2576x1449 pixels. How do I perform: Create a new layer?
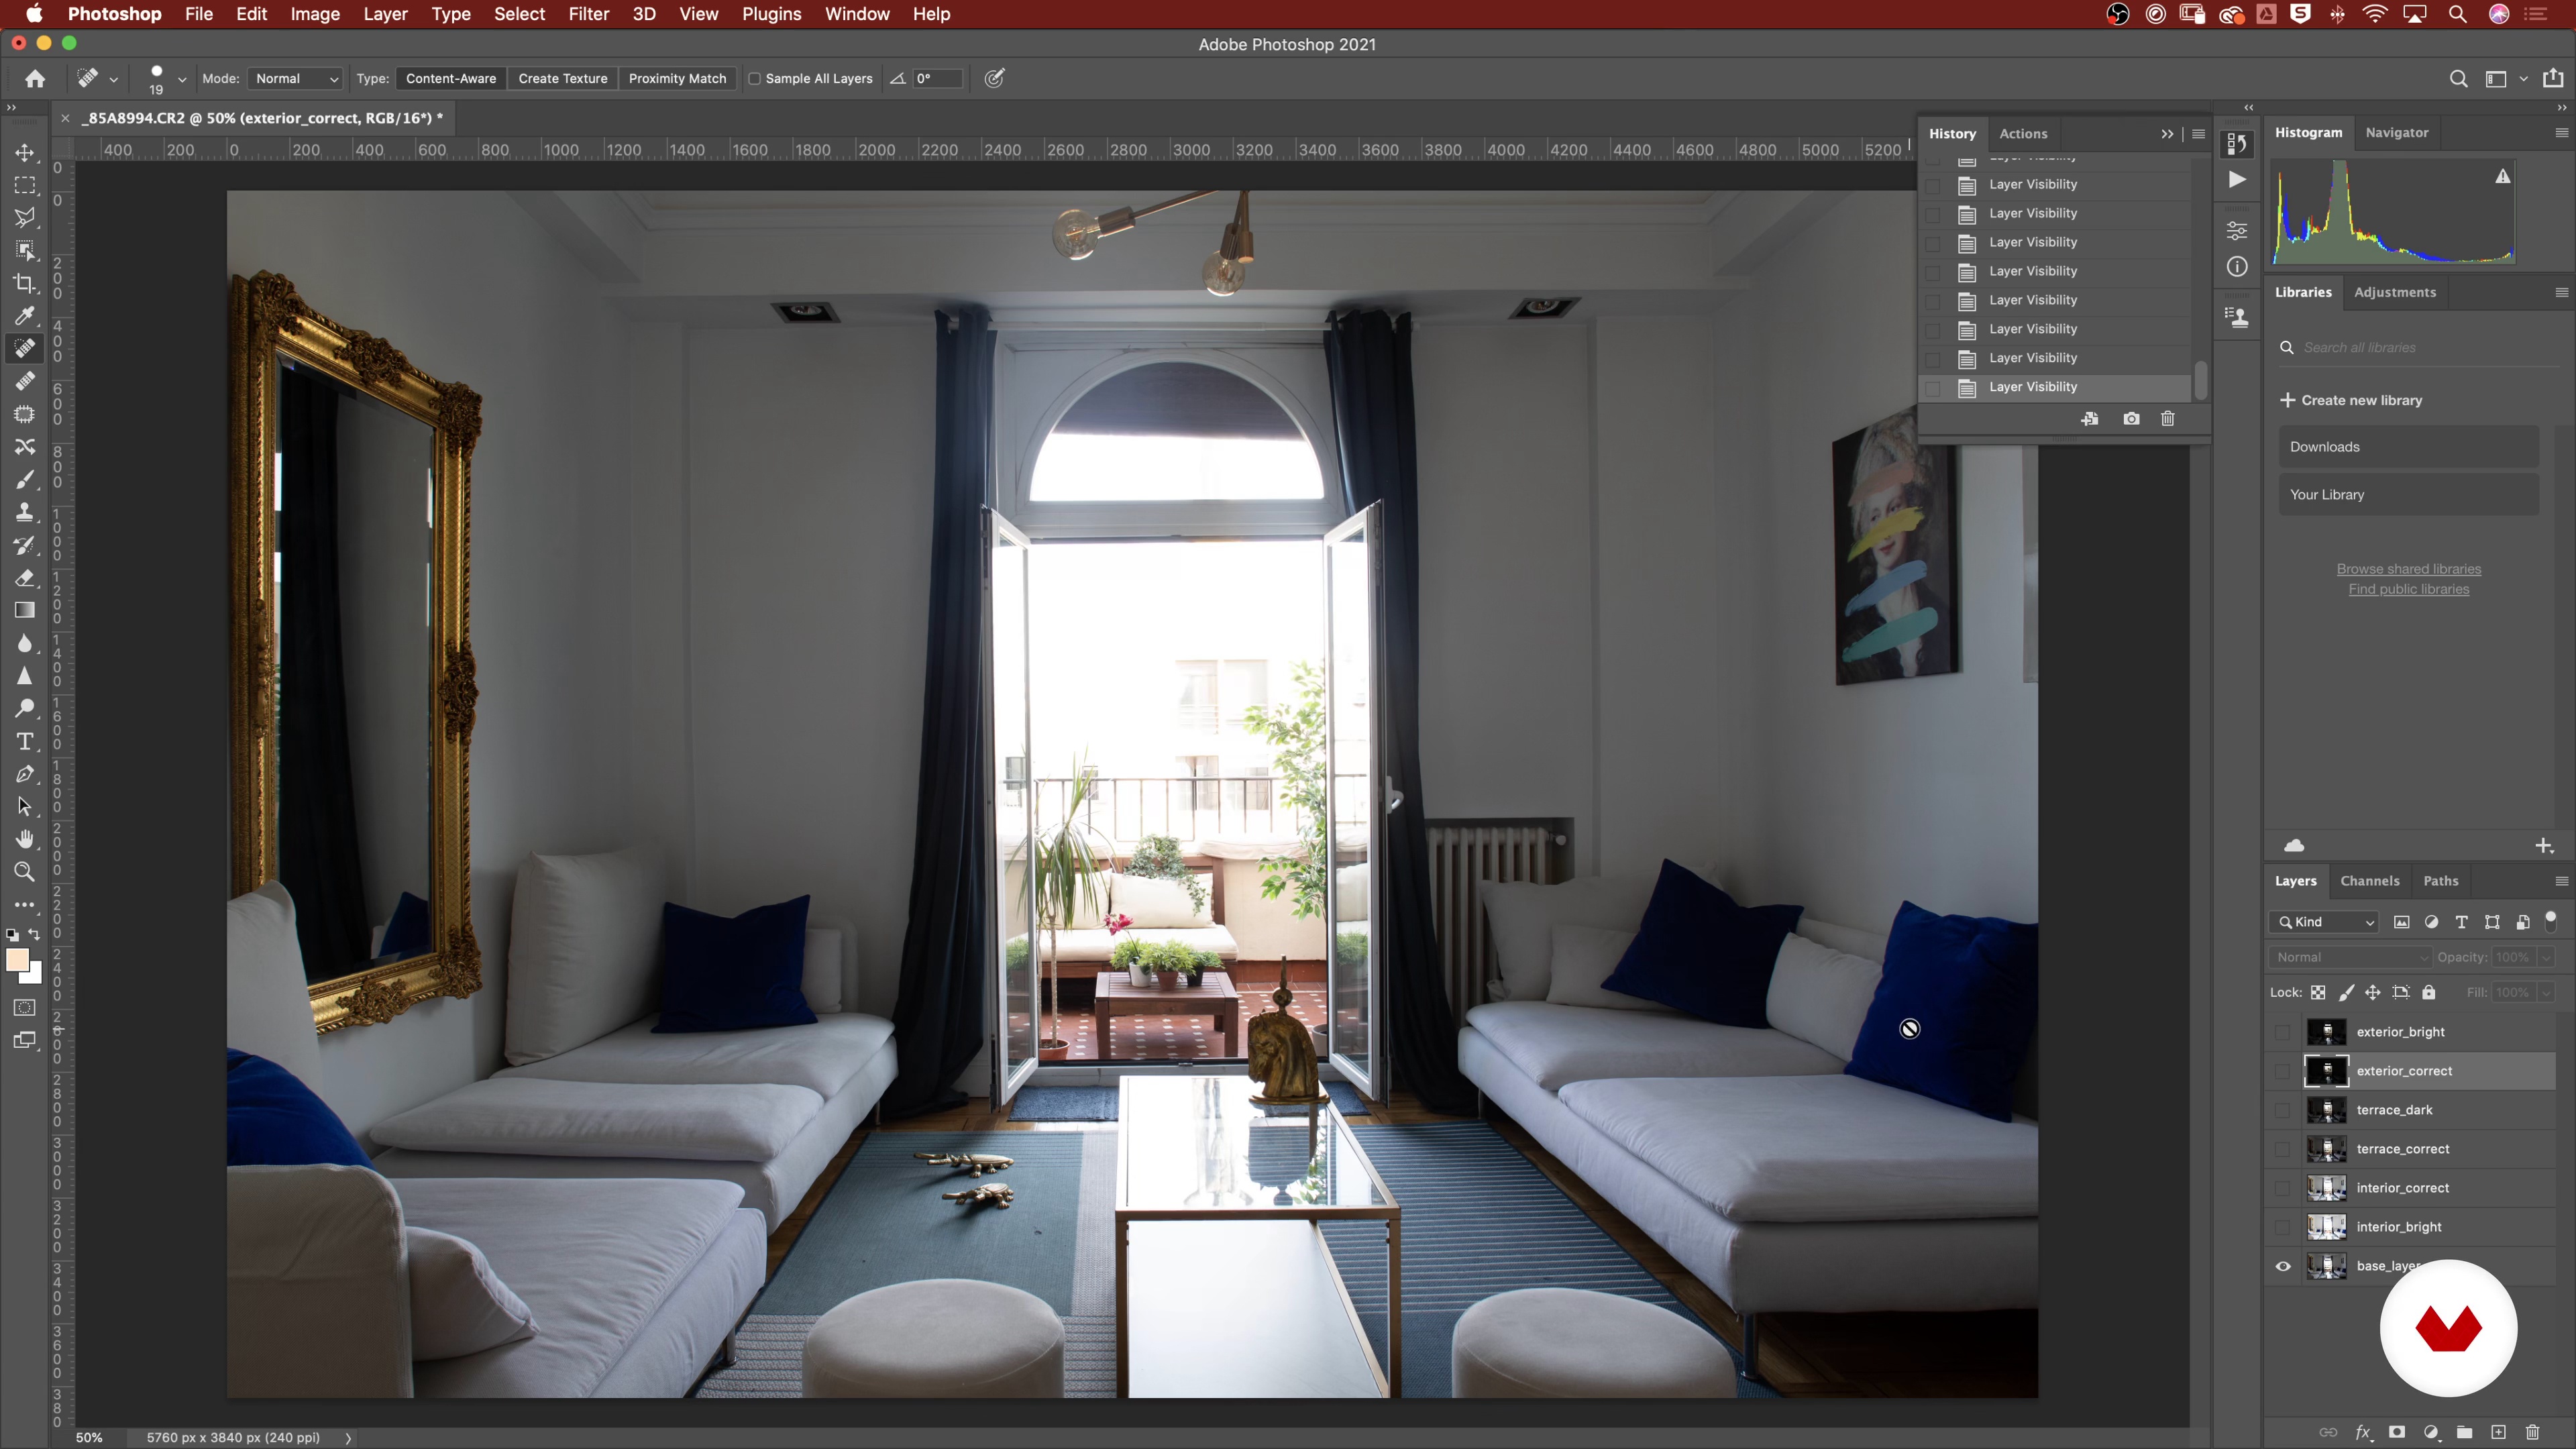[2498, 1432]
